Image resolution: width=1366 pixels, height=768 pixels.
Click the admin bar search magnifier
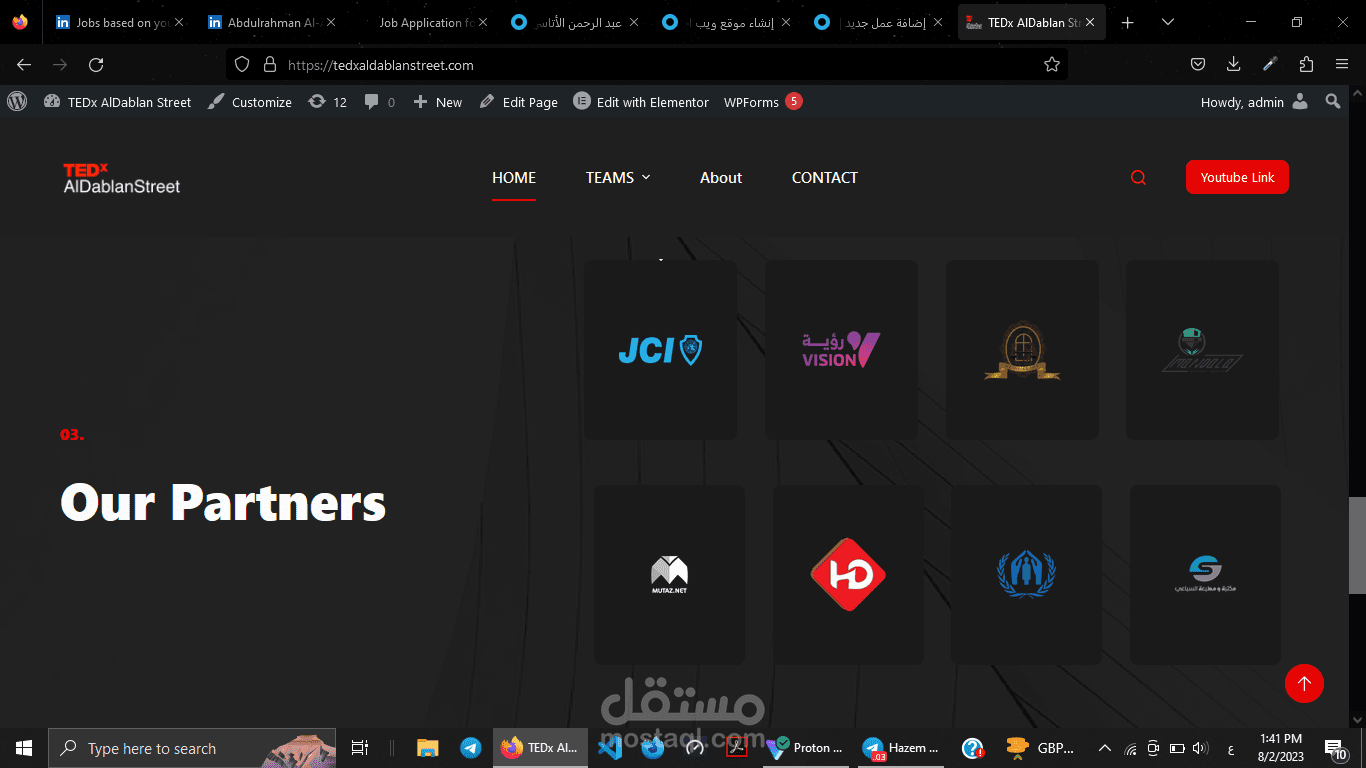(x=1333, y=102)
